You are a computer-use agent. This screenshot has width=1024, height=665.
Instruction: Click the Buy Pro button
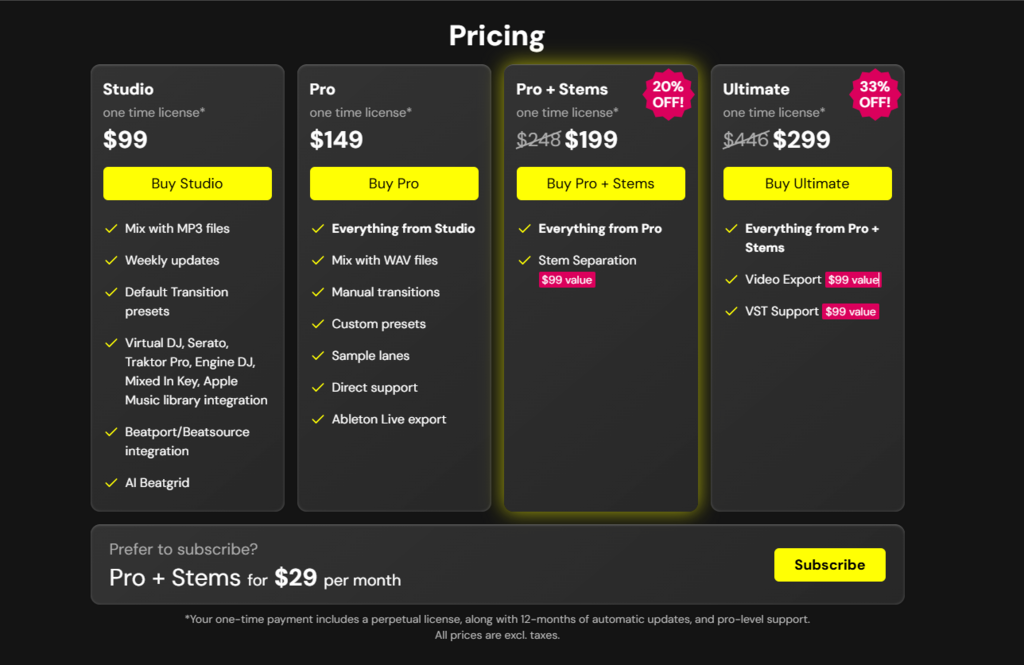(x=394, y=184)
